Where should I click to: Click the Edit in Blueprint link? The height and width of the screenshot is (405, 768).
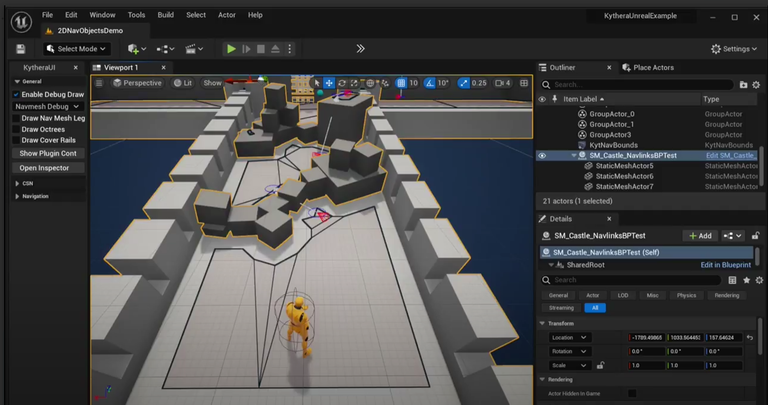[725, 264]
